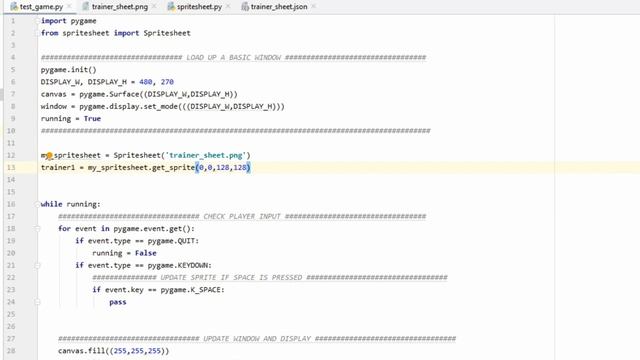Click the value '480' on line 6
Viewport: 640px width, 360px height.
pyautogui.click(x=146, y=82)
